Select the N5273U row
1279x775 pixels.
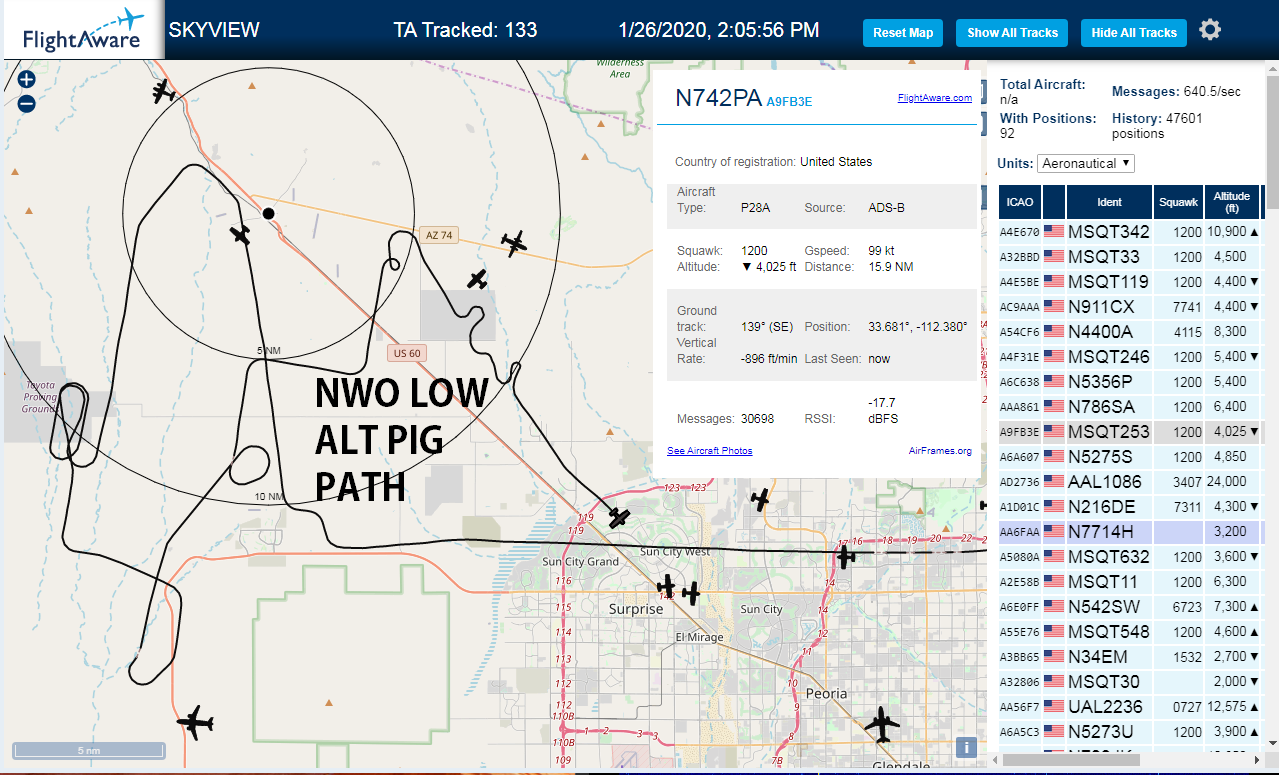click(1130, 732)
